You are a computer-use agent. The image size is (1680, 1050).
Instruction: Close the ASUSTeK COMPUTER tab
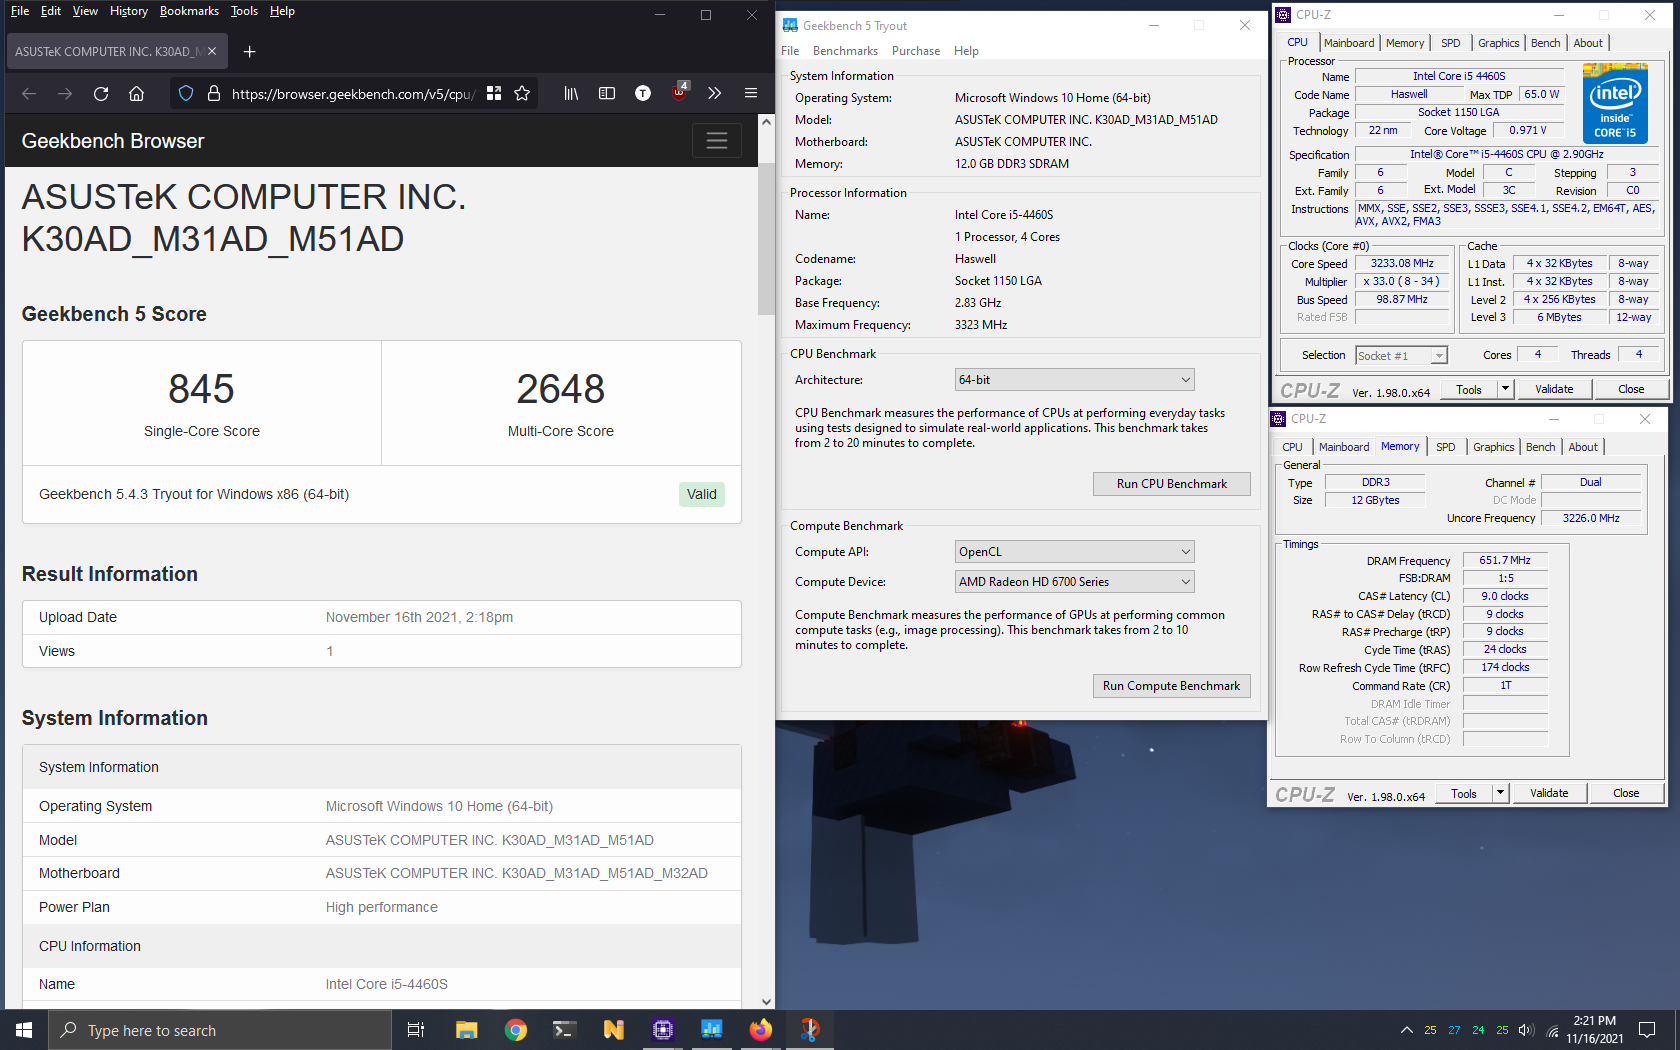click(212, 51)
